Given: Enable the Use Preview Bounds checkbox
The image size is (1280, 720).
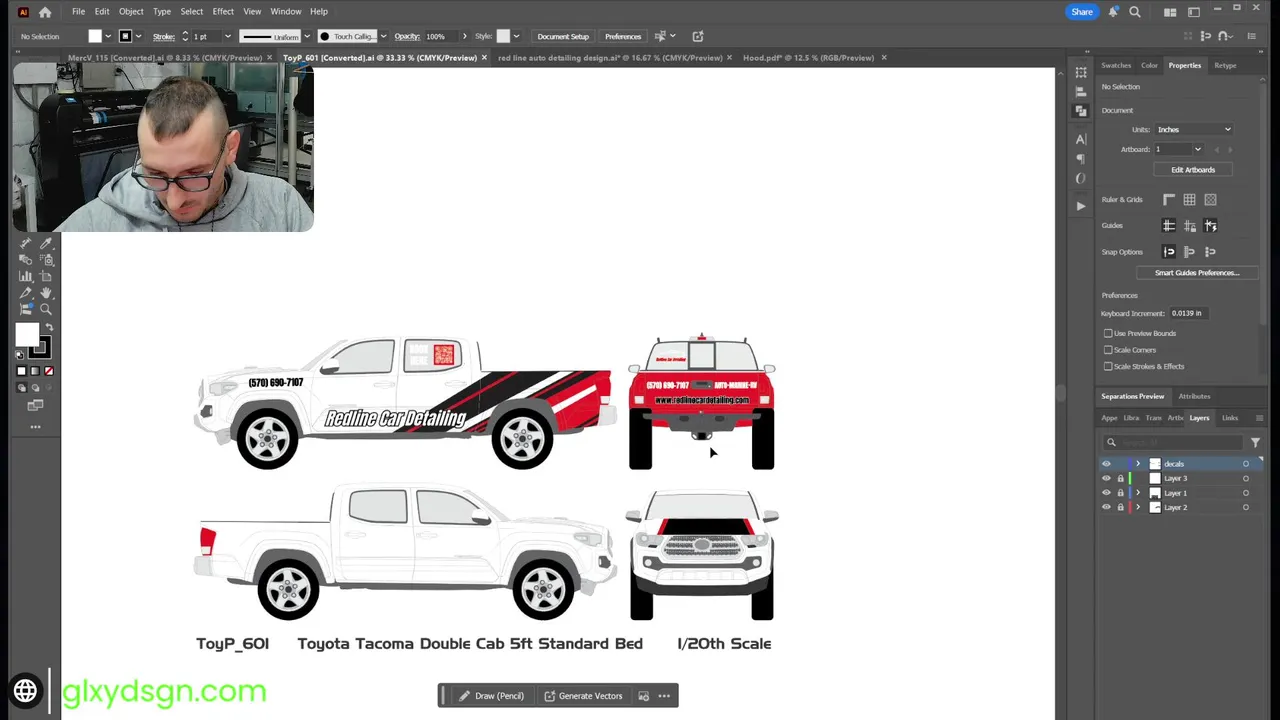Looking at the screenshot, I should pyautogui.click(x=1108, y=333).
